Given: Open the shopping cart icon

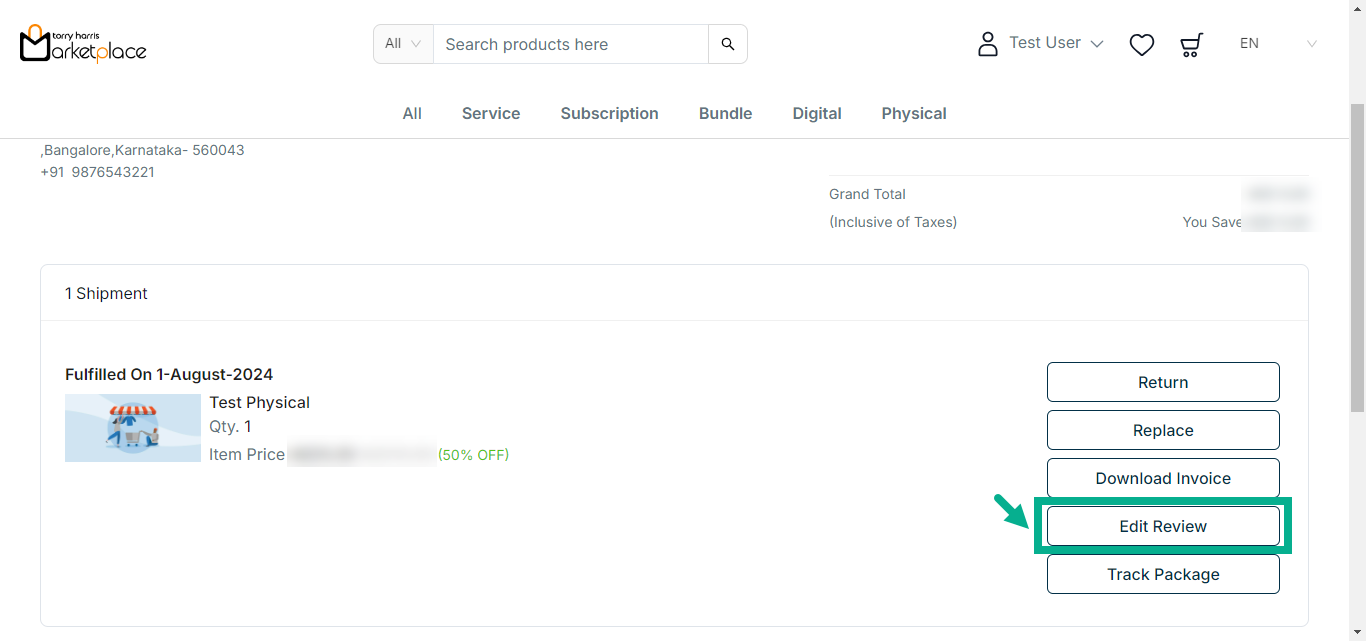Looking at the screenshot, I should pyautogui.click(x=1191, y=44).
